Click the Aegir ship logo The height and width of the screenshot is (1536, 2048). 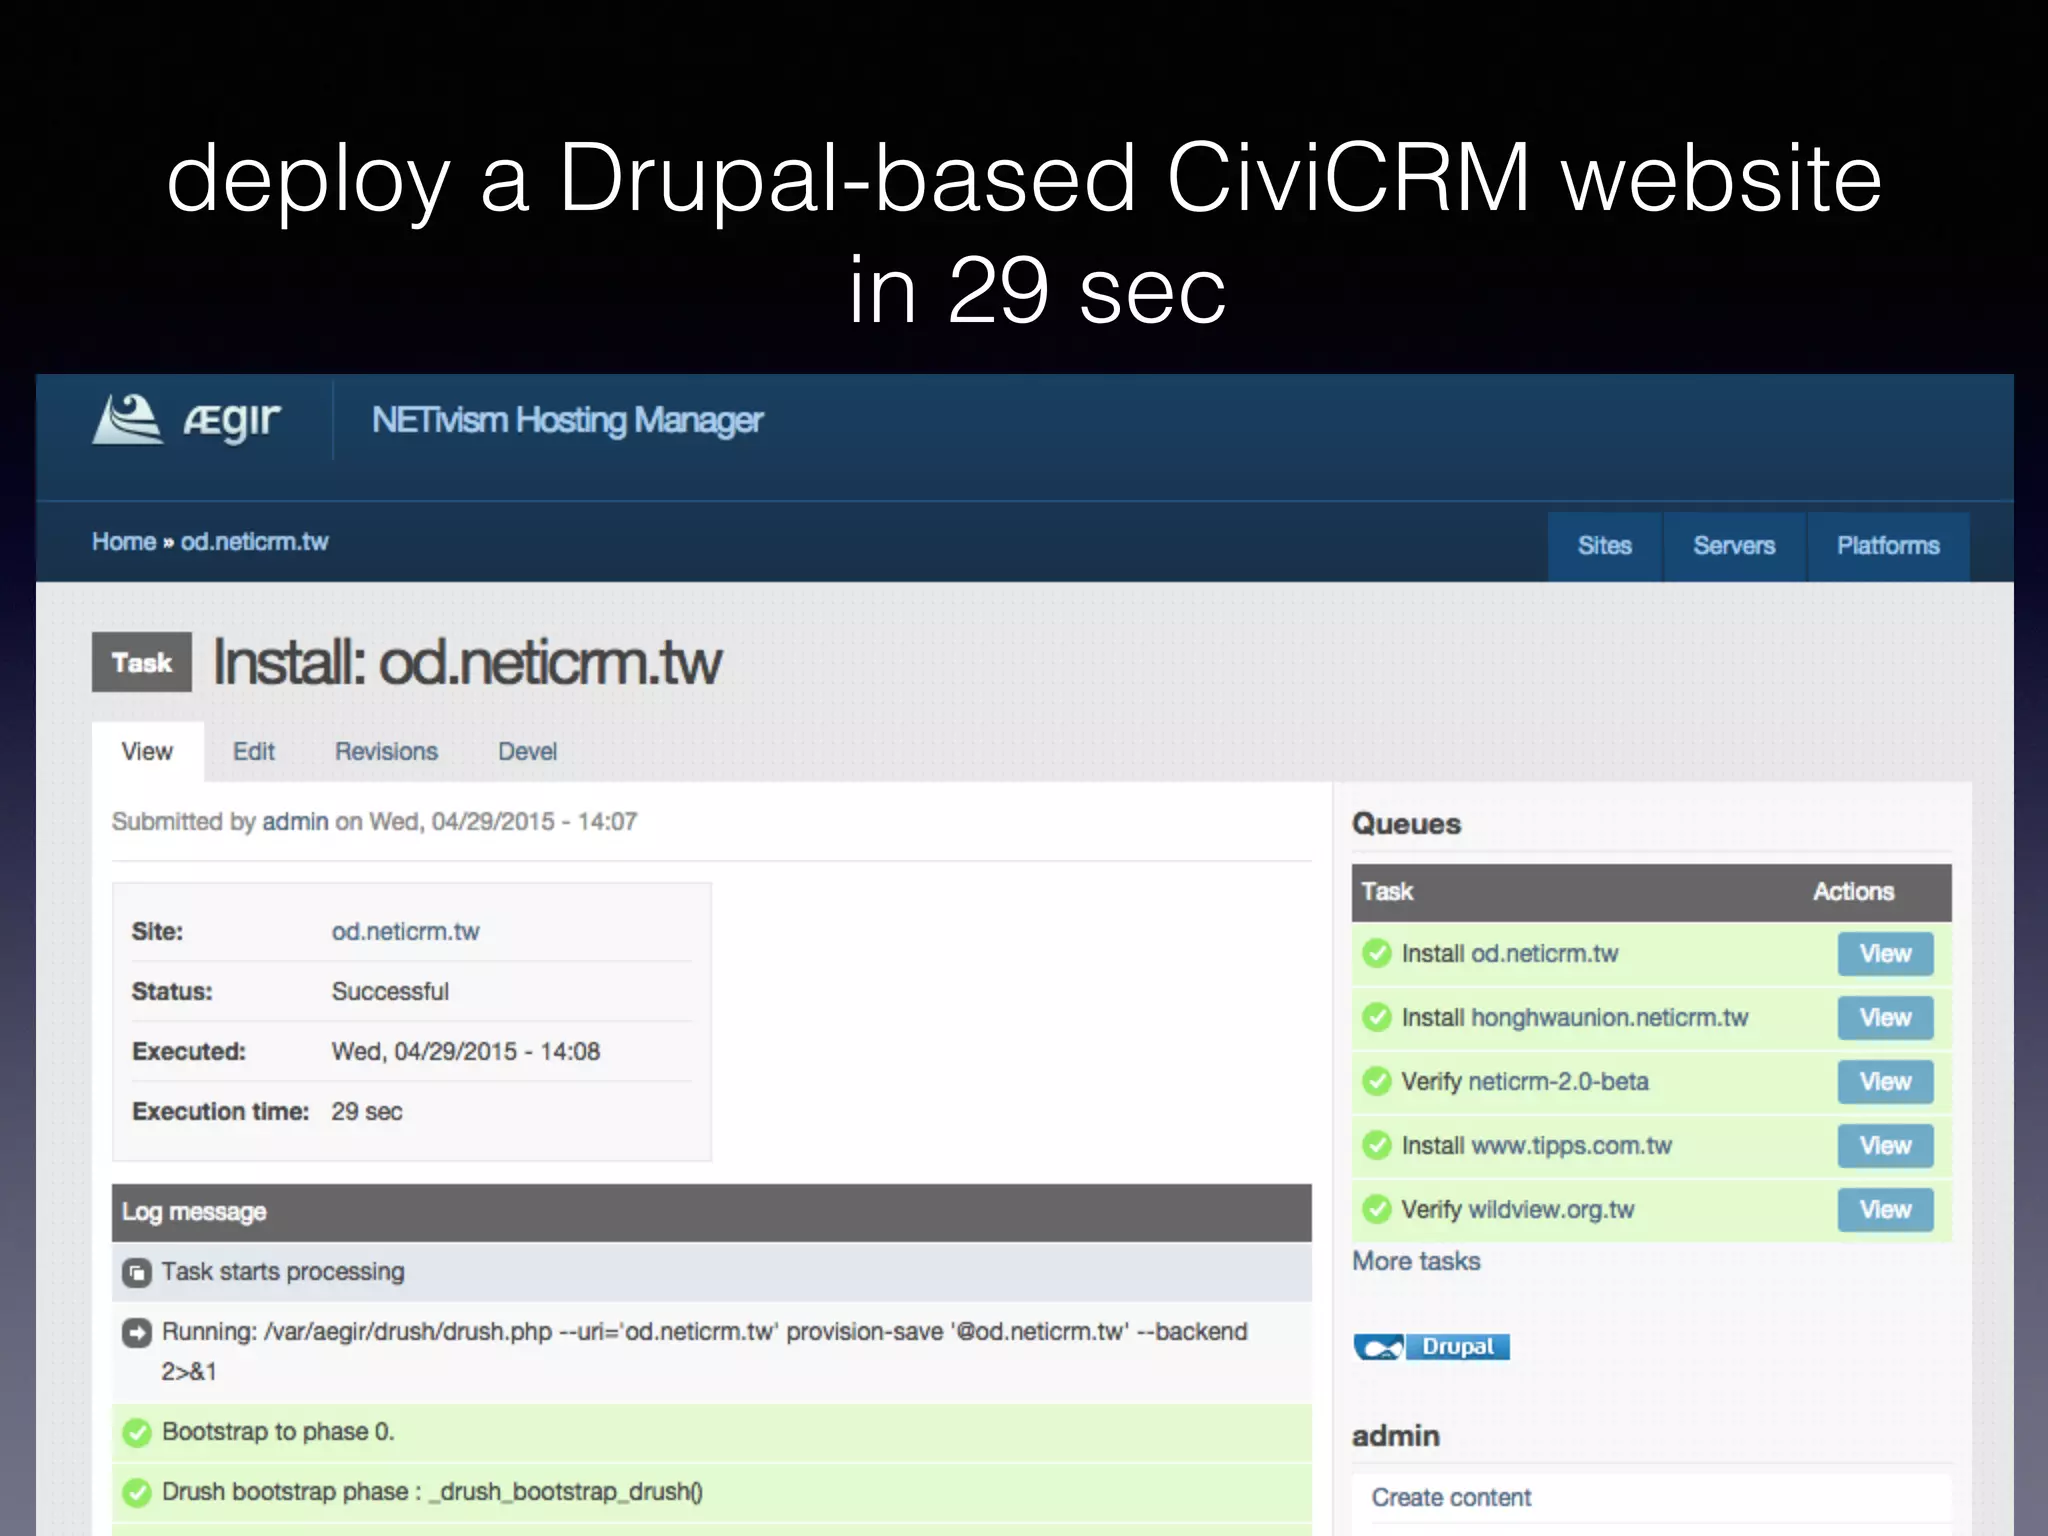[127, 419]
